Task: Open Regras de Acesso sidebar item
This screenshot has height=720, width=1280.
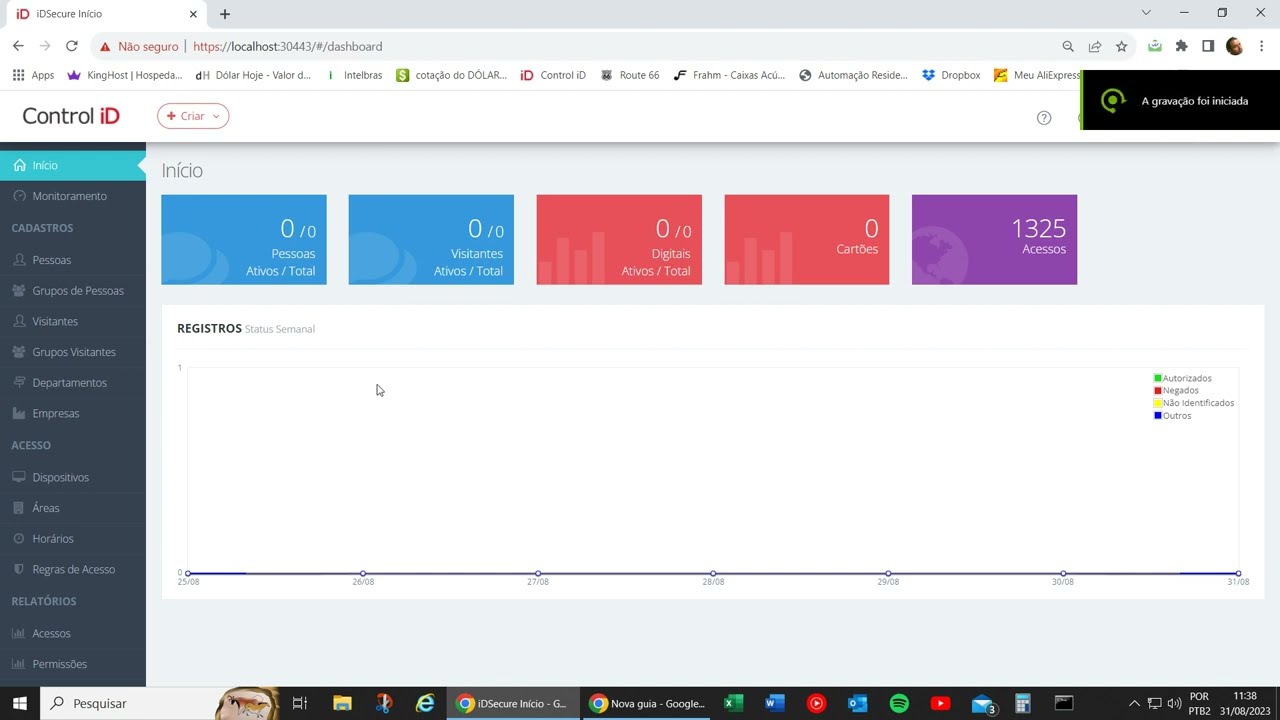Action: pos(73,569)
